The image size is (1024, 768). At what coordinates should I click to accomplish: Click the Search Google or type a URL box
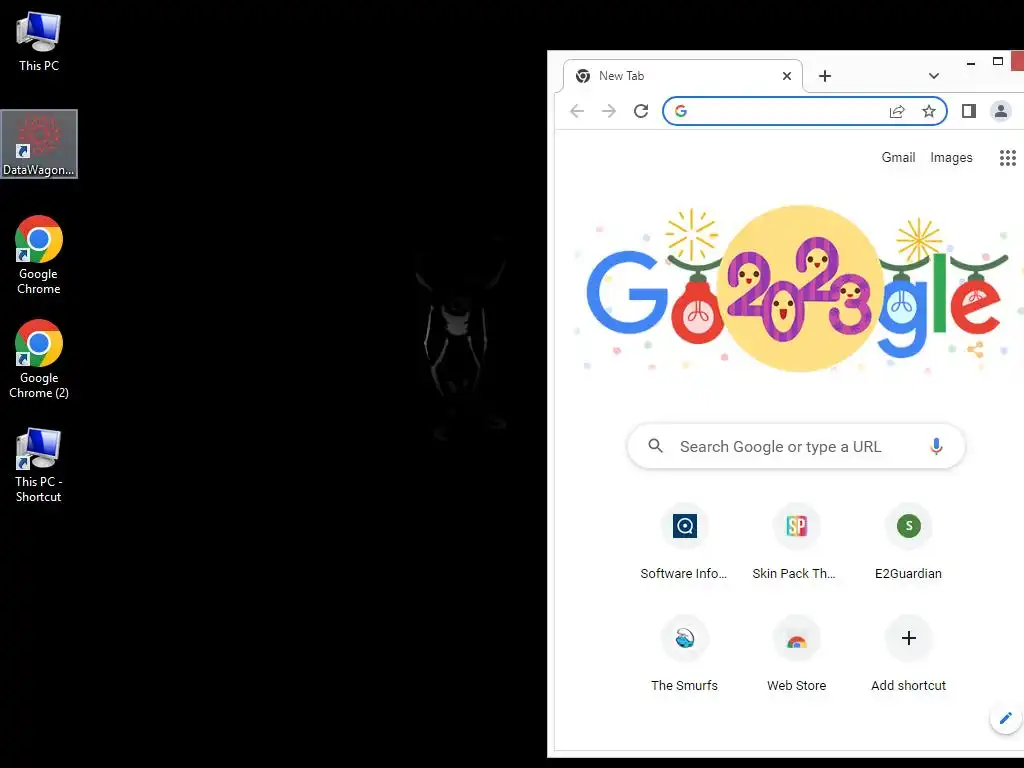click(796, 446)
